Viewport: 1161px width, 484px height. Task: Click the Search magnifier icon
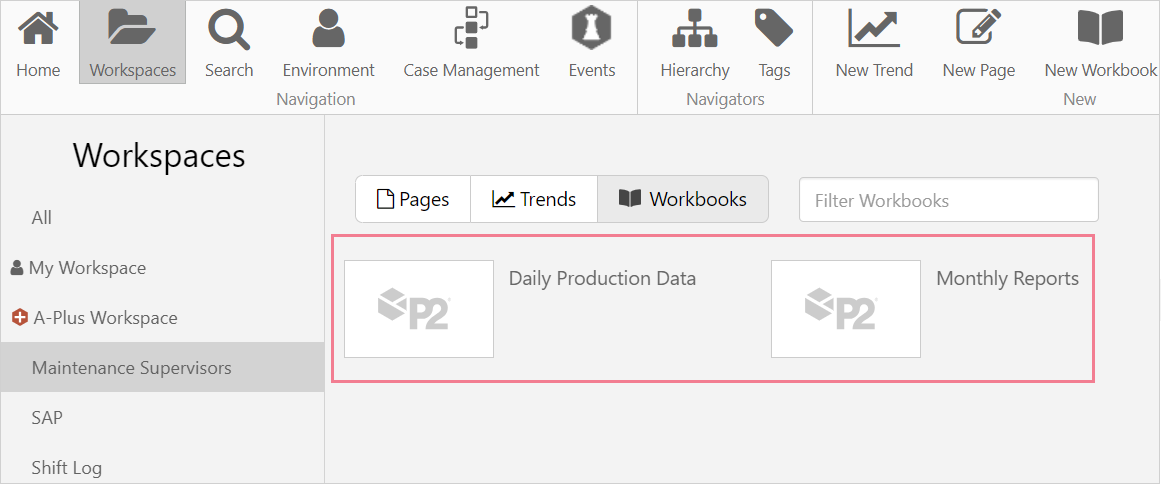click(x=229, y=28)
